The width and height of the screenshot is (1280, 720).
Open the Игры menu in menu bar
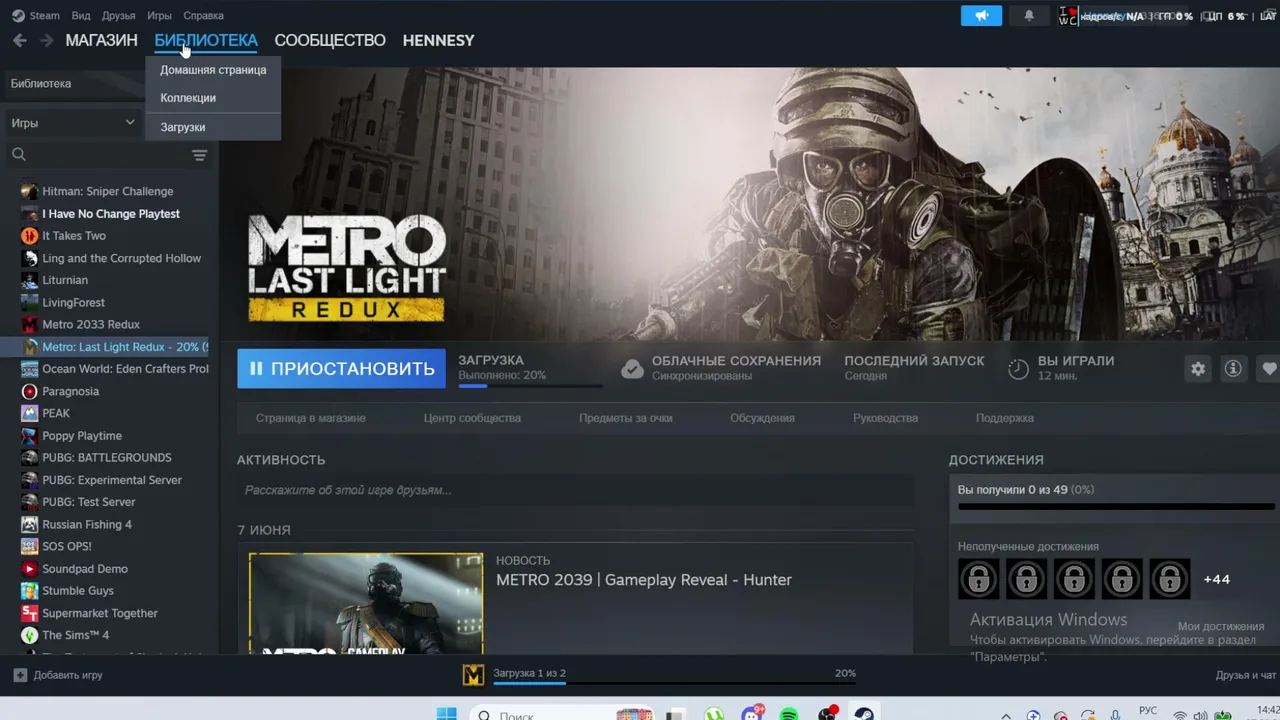point(159,16)
